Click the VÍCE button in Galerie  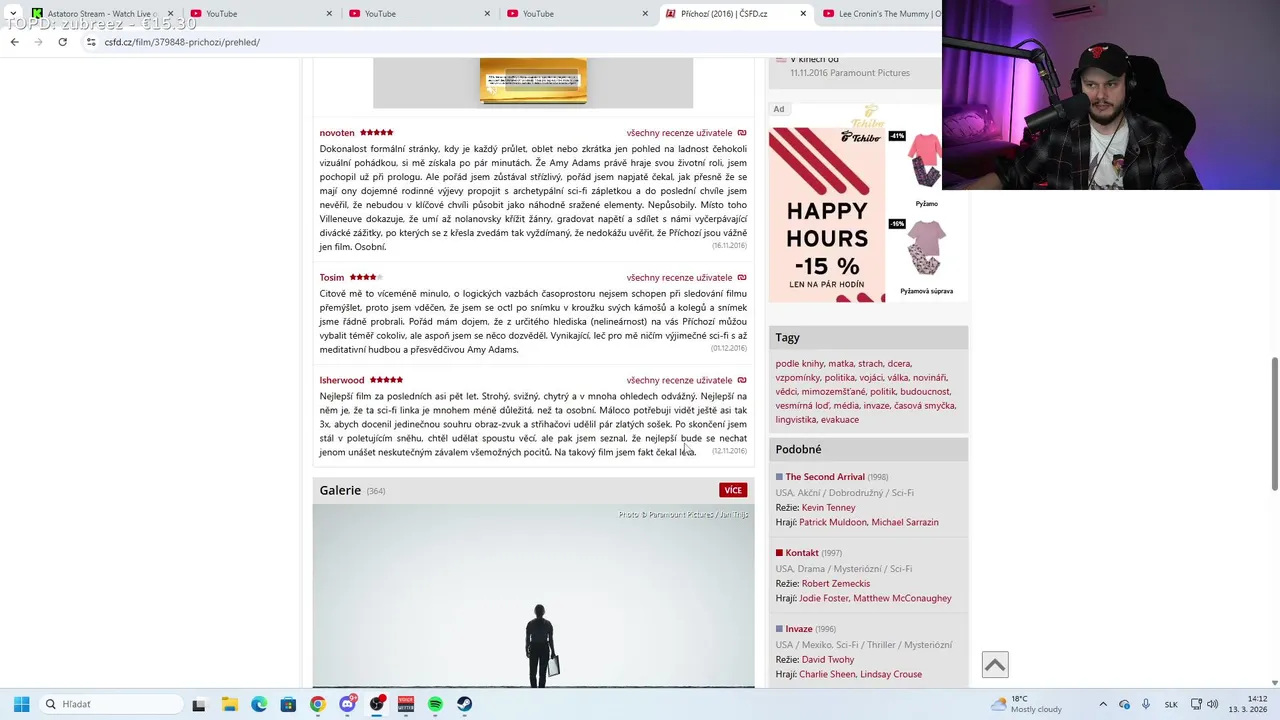(x=733, y=490)
